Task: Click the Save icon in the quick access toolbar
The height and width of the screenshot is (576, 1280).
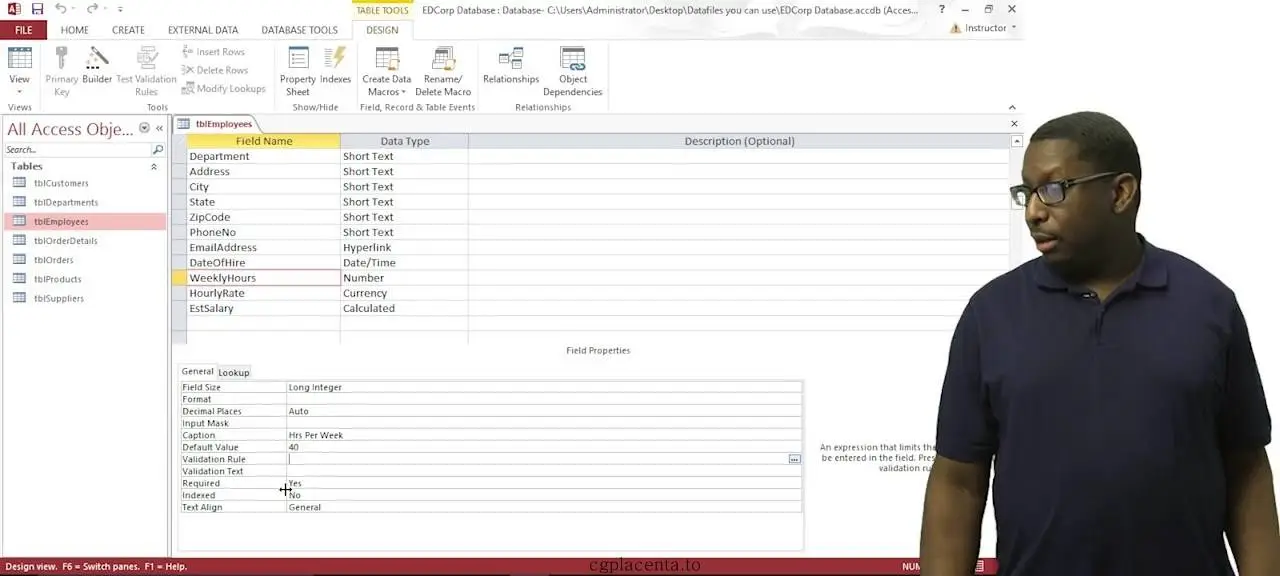Action: pos(37,9)
